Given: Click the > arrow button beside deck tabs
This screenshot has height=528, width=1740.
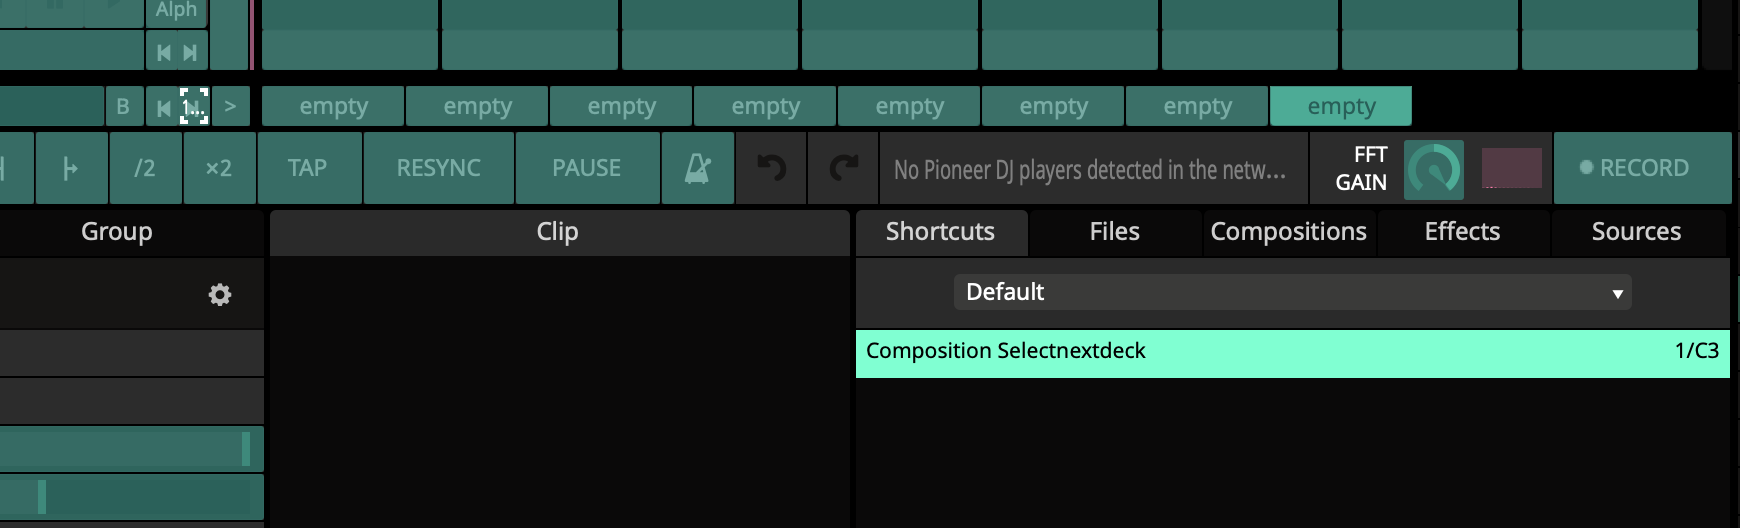Looking at the screenshot, I should 230,106.
